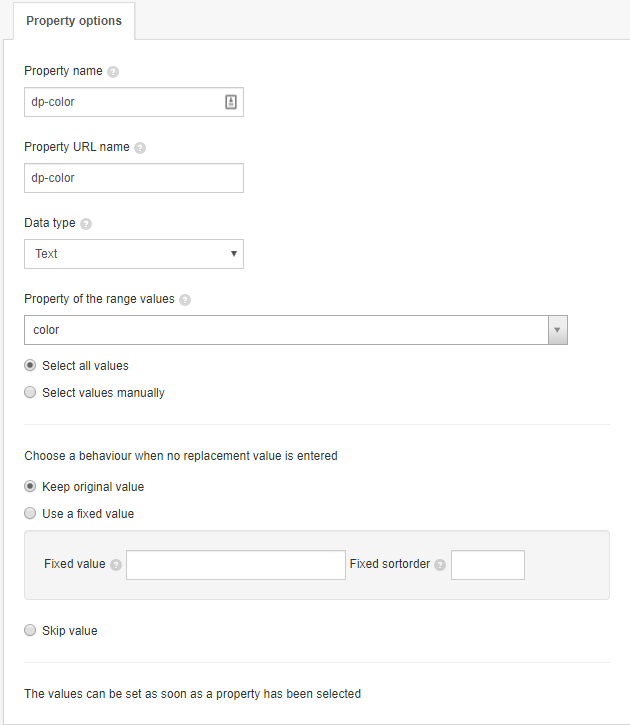Viewport: 630px width, 725px height.
Task: Select the 'Select all values' radio button
Action: (x=30, y=365)
